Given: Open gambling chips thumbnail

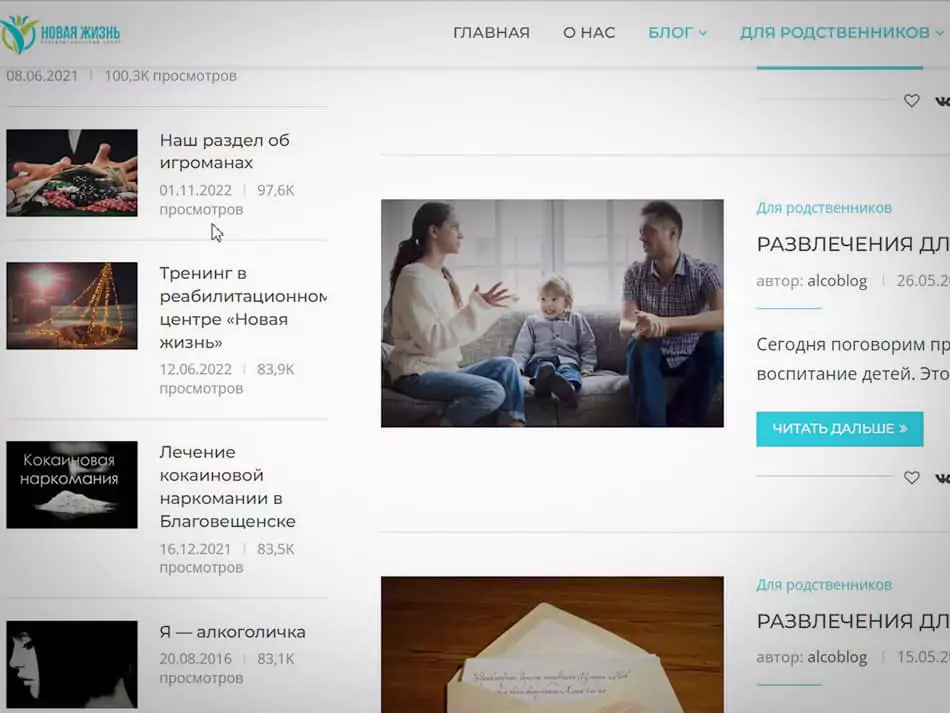Looking at the screenshot, I should [x=72, y=173].
